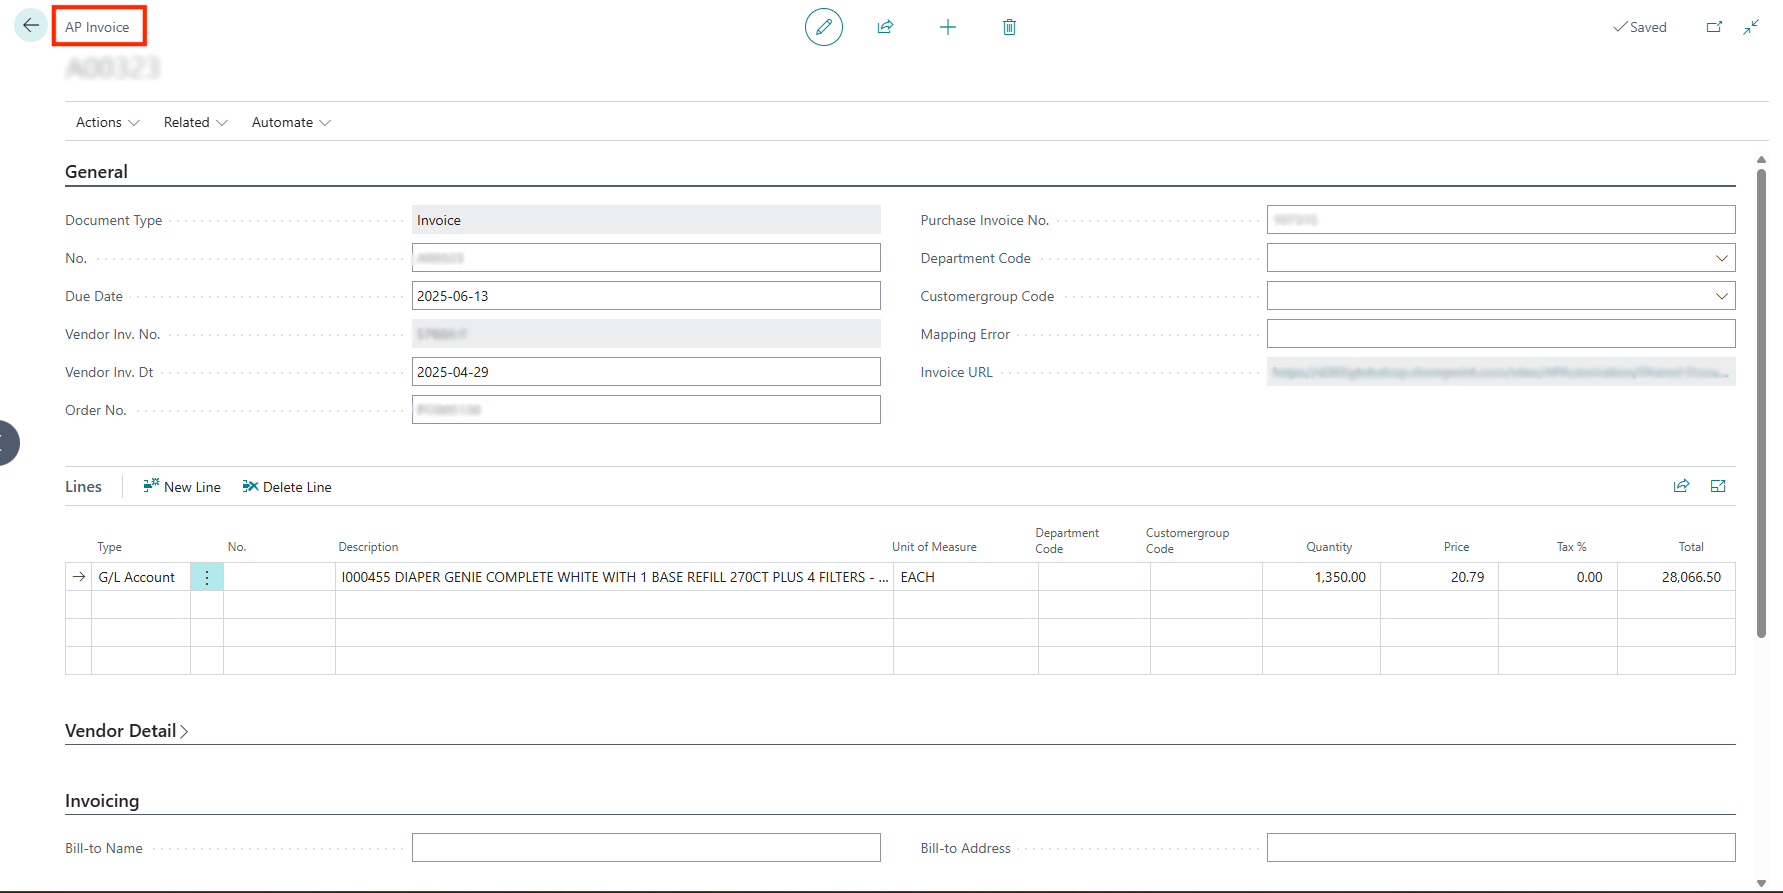Open the Customergroup Code dropdown
Screen dimensions: 1783x893
coord(1721,296)
